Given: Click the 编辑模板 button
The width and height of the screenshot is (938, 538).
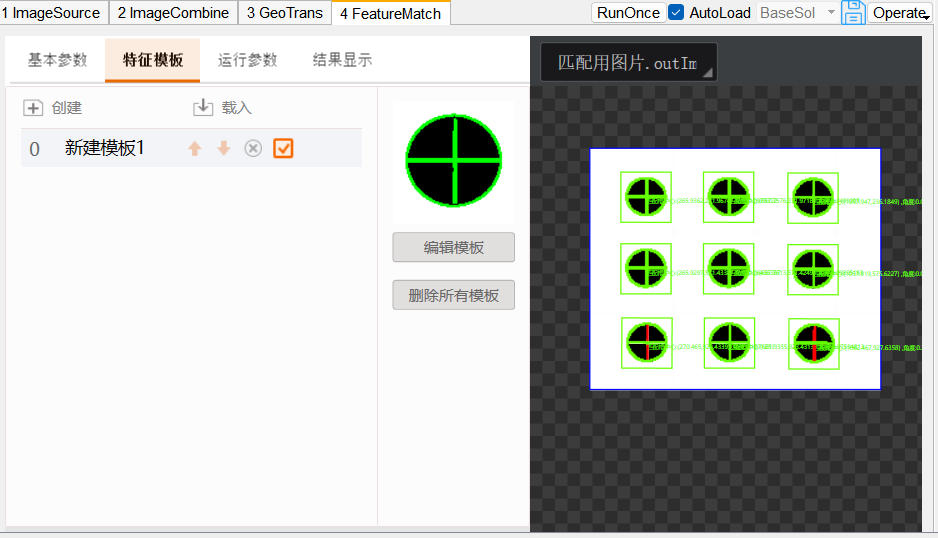Looking at the screenshot, I should pos(453,248).
